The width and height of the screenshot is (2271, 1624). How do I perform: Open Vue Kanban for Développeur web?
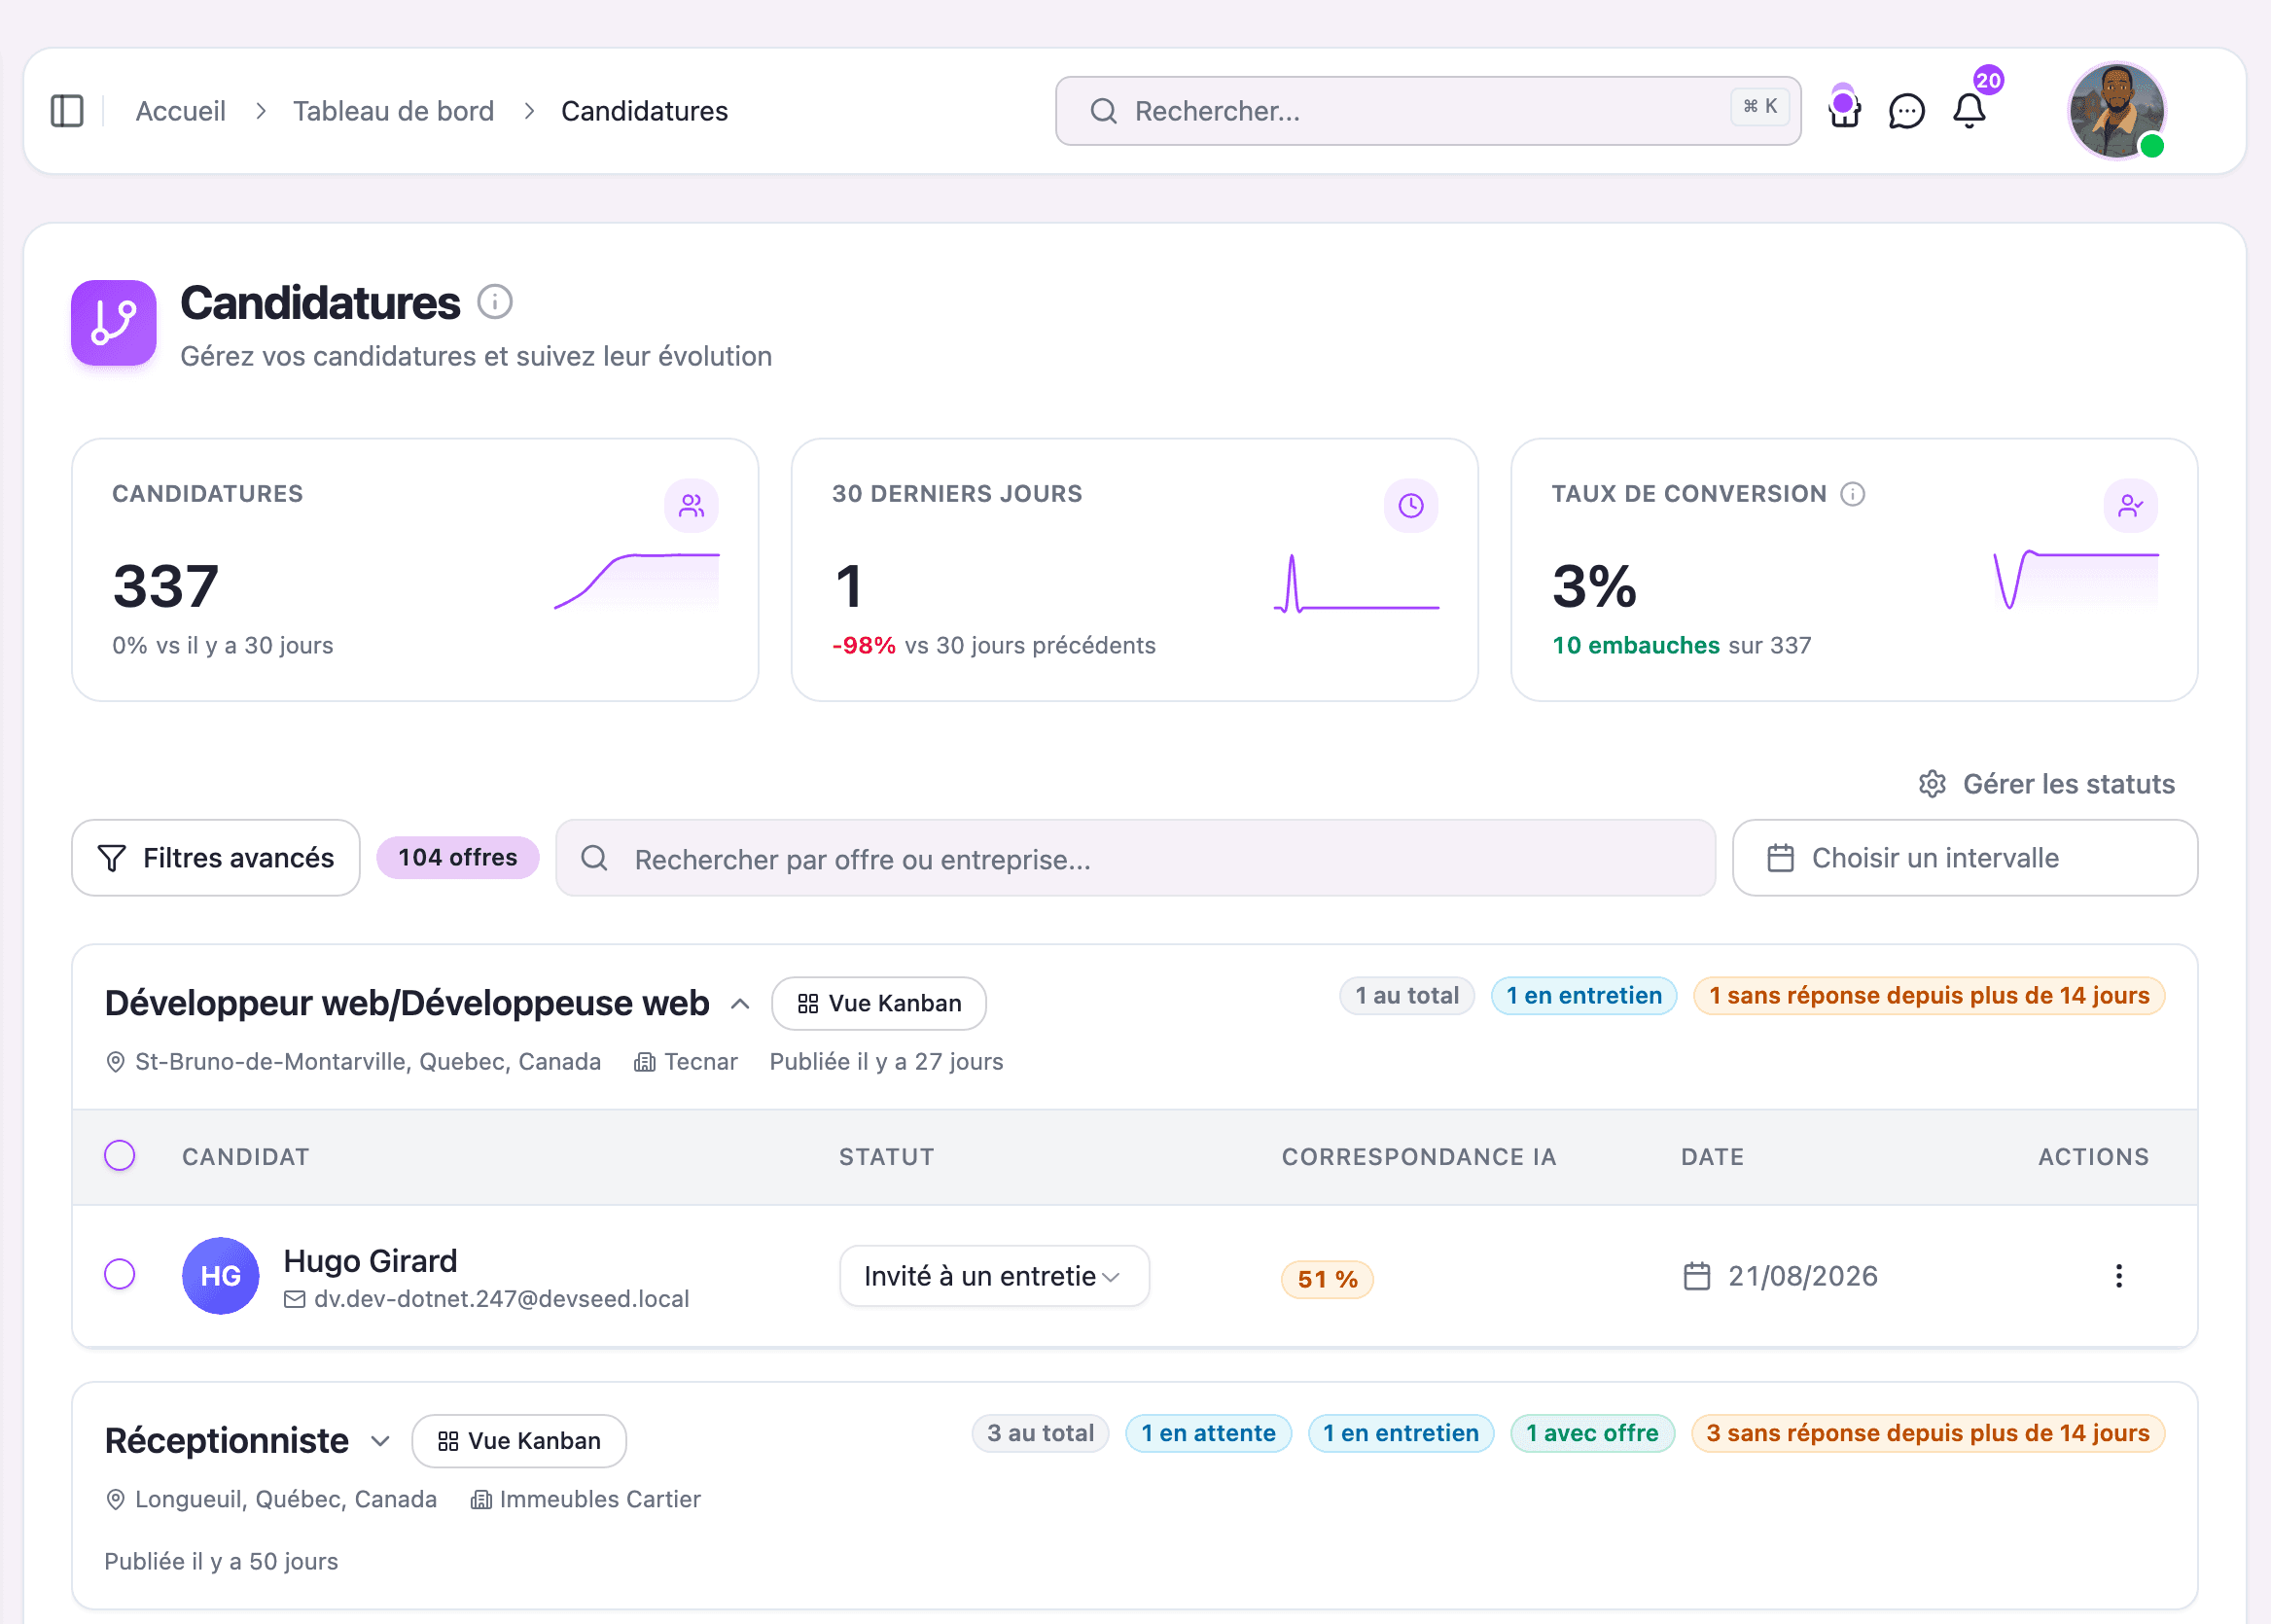pyautogui.click(x=879, y=1004)
